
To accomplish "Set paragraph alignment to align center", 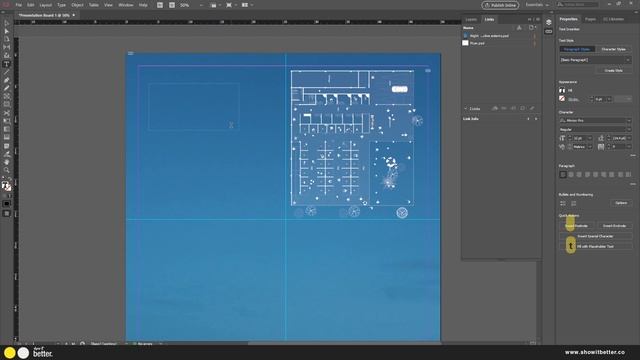I will [x=571, y=175].
